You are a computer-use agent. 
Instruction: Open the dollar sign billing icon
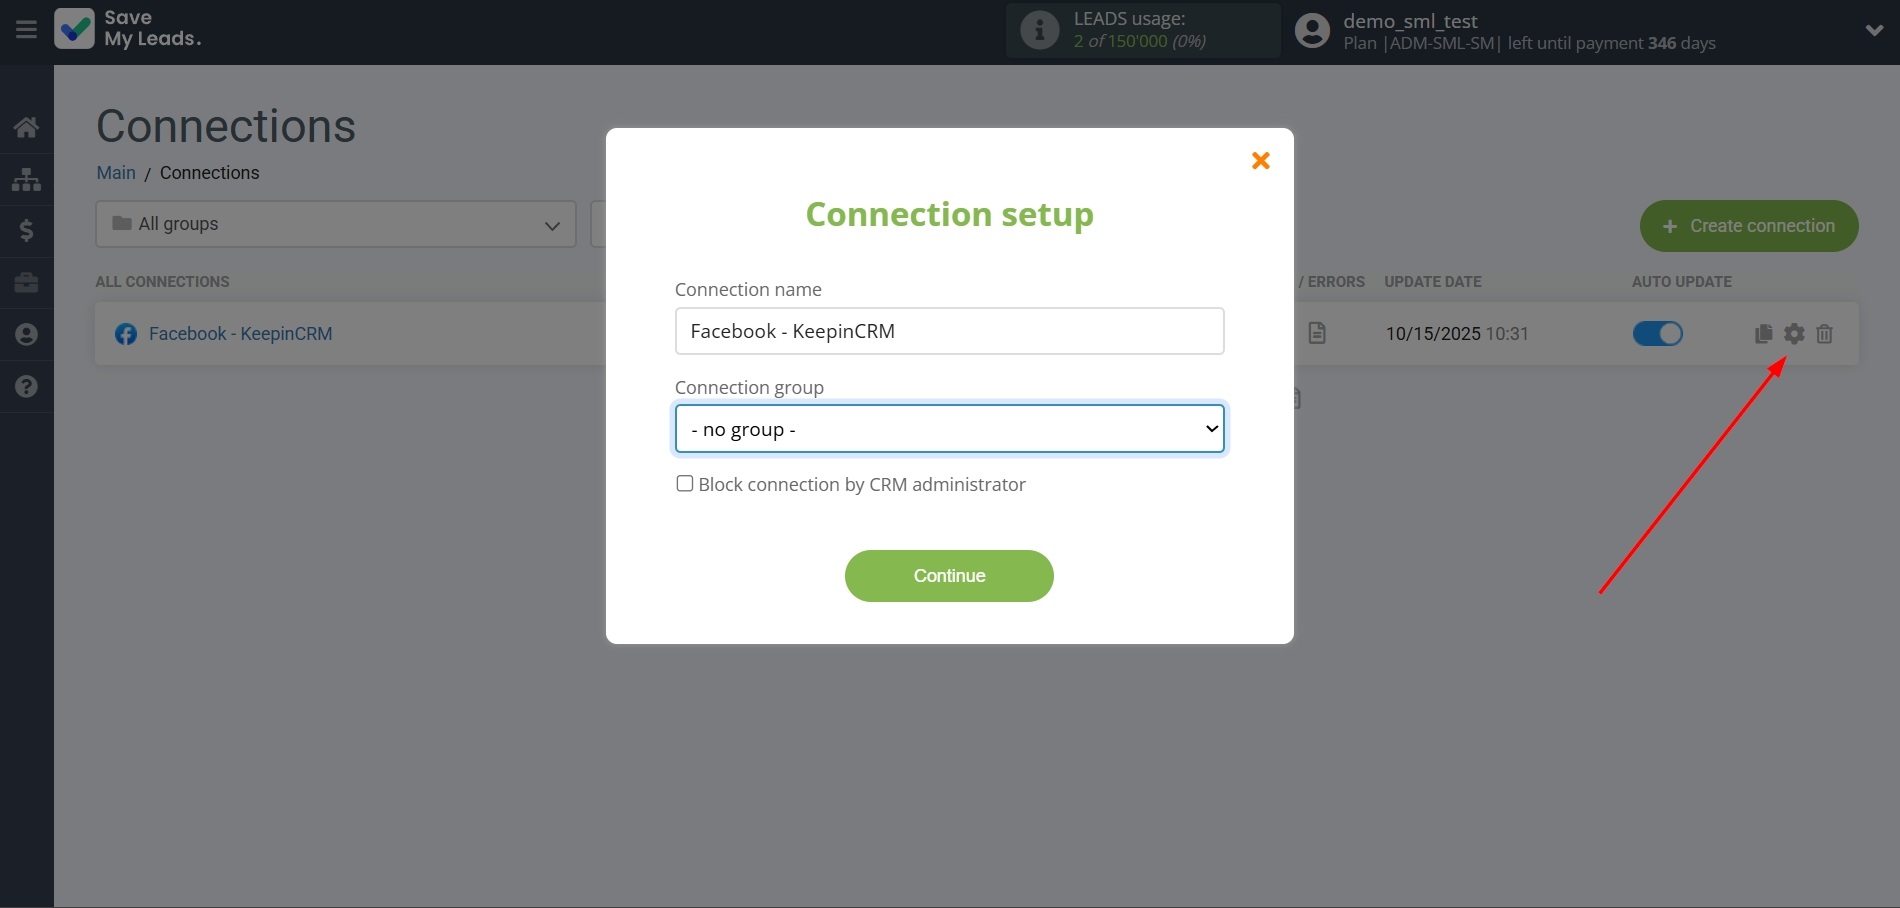point(26,231)
